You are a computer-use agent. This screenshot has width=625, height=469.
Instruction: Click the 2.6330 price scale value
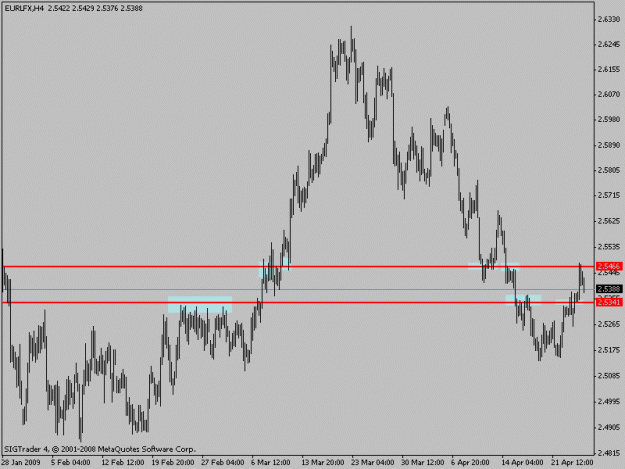click(609, 19)
